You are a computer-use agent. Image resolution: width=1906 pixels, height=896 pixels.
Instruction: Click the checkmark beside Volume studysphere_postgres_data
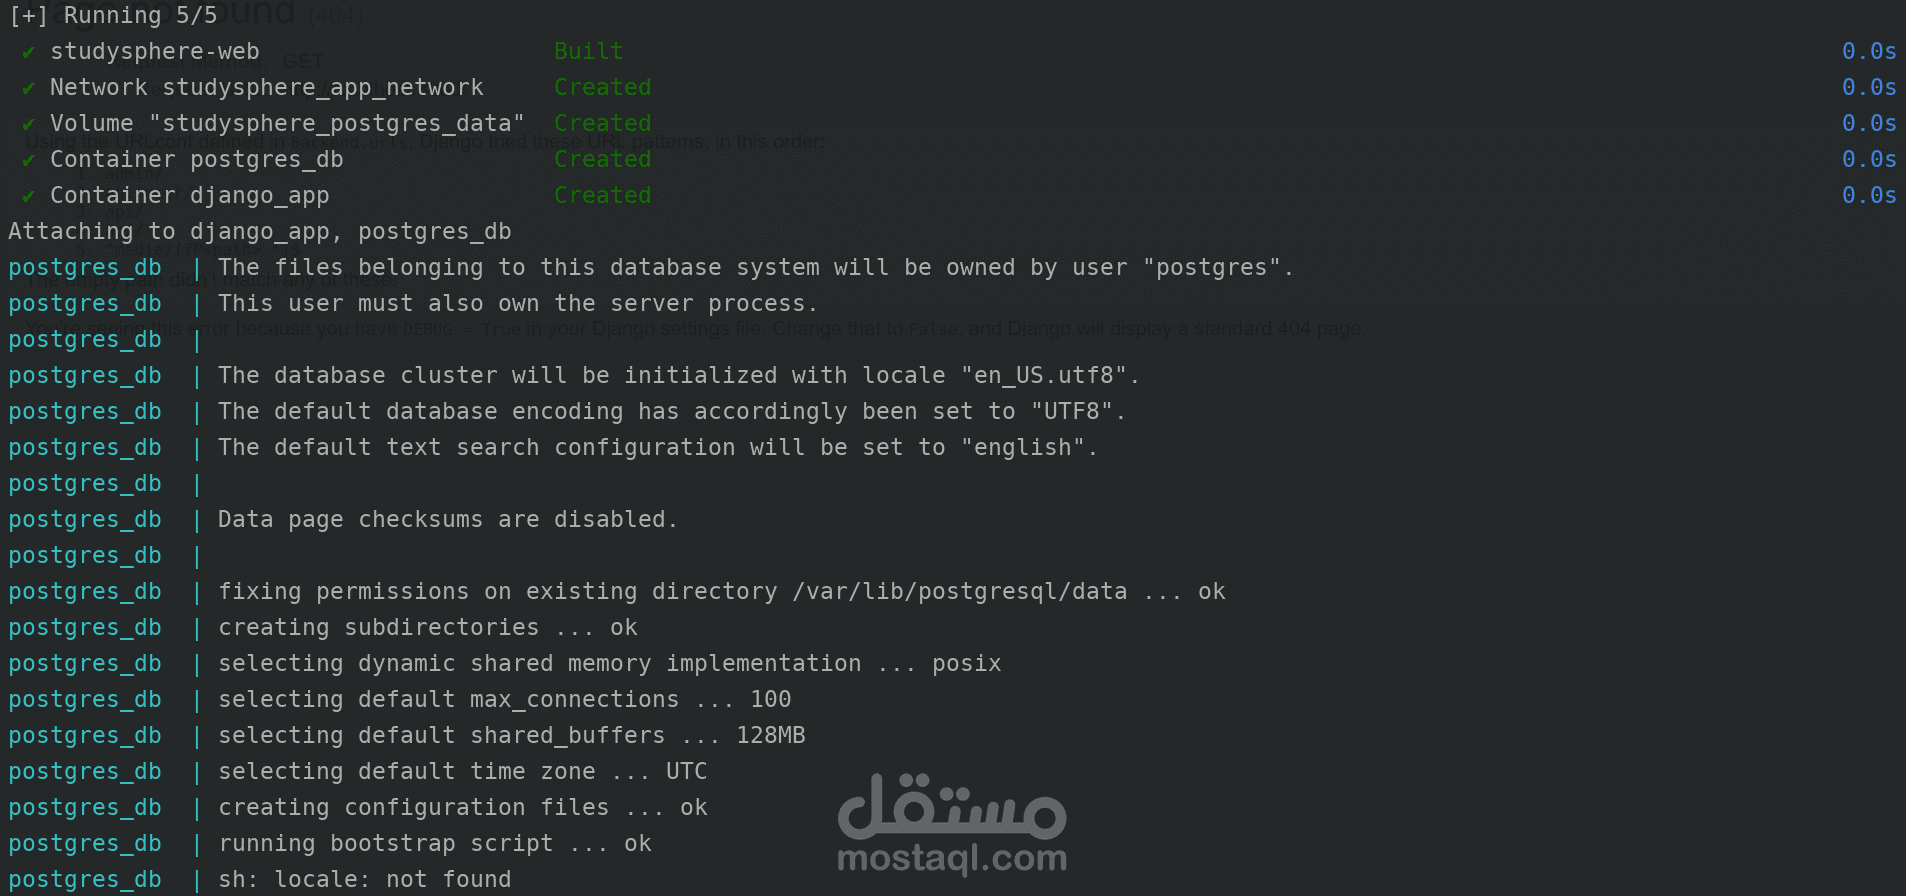29,124
